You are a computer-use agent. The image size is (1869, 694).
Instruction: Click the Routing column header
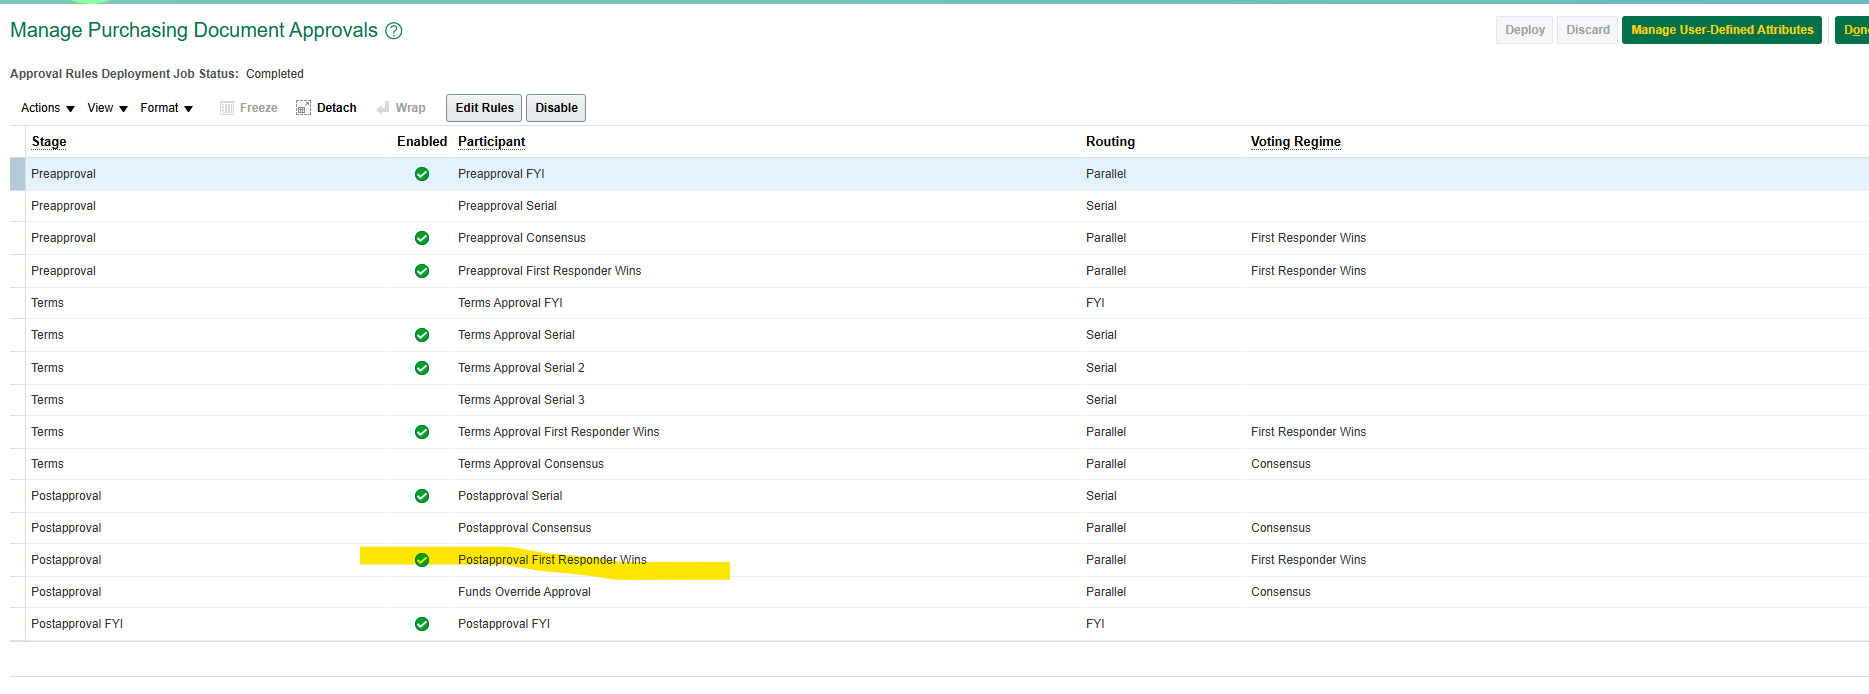click(1110, 142)
